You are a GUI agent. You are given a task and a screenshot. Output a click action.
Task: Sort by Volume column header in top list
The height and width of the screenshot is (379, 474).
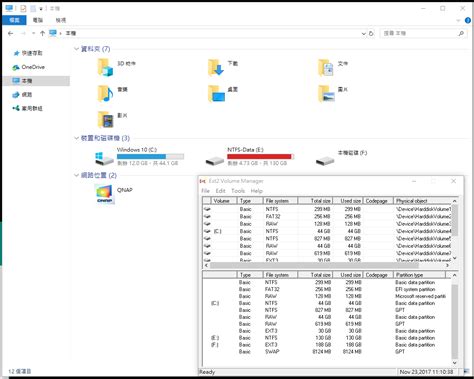point(224,201)
